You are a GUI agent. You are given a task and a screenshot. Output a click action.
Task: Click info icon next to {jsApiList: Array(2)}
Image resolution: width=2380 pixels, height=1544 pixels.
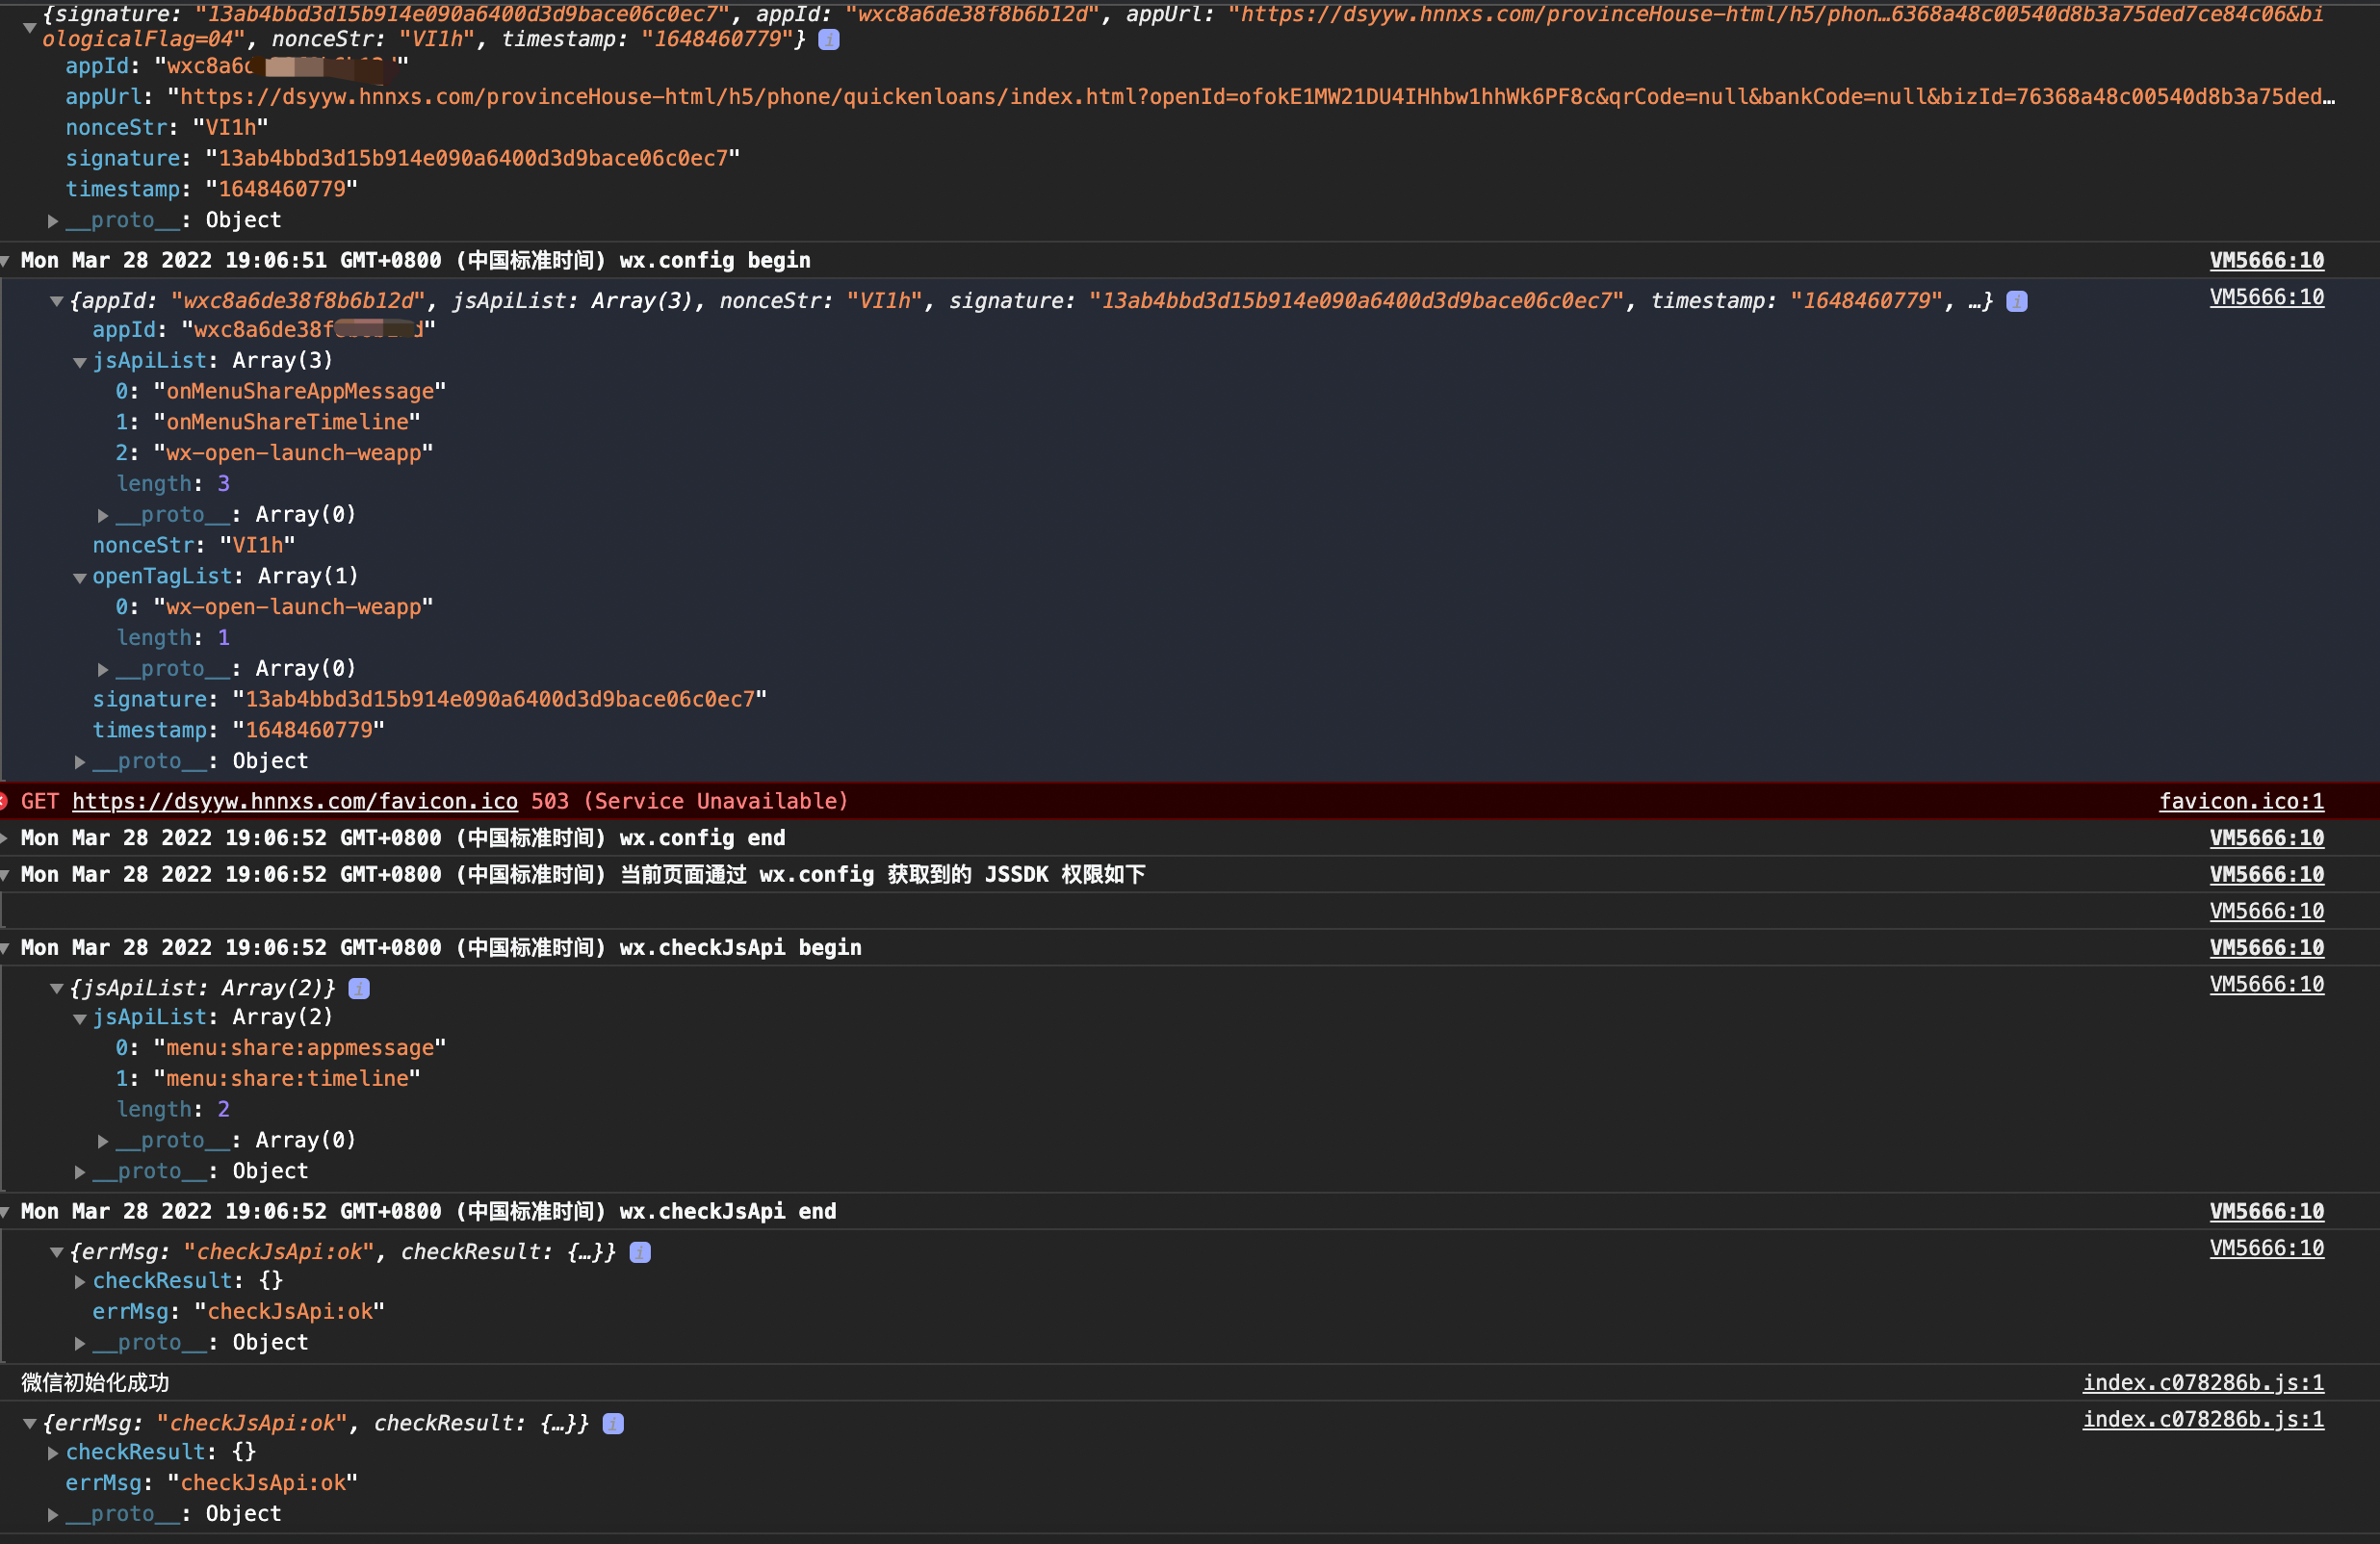359,988
